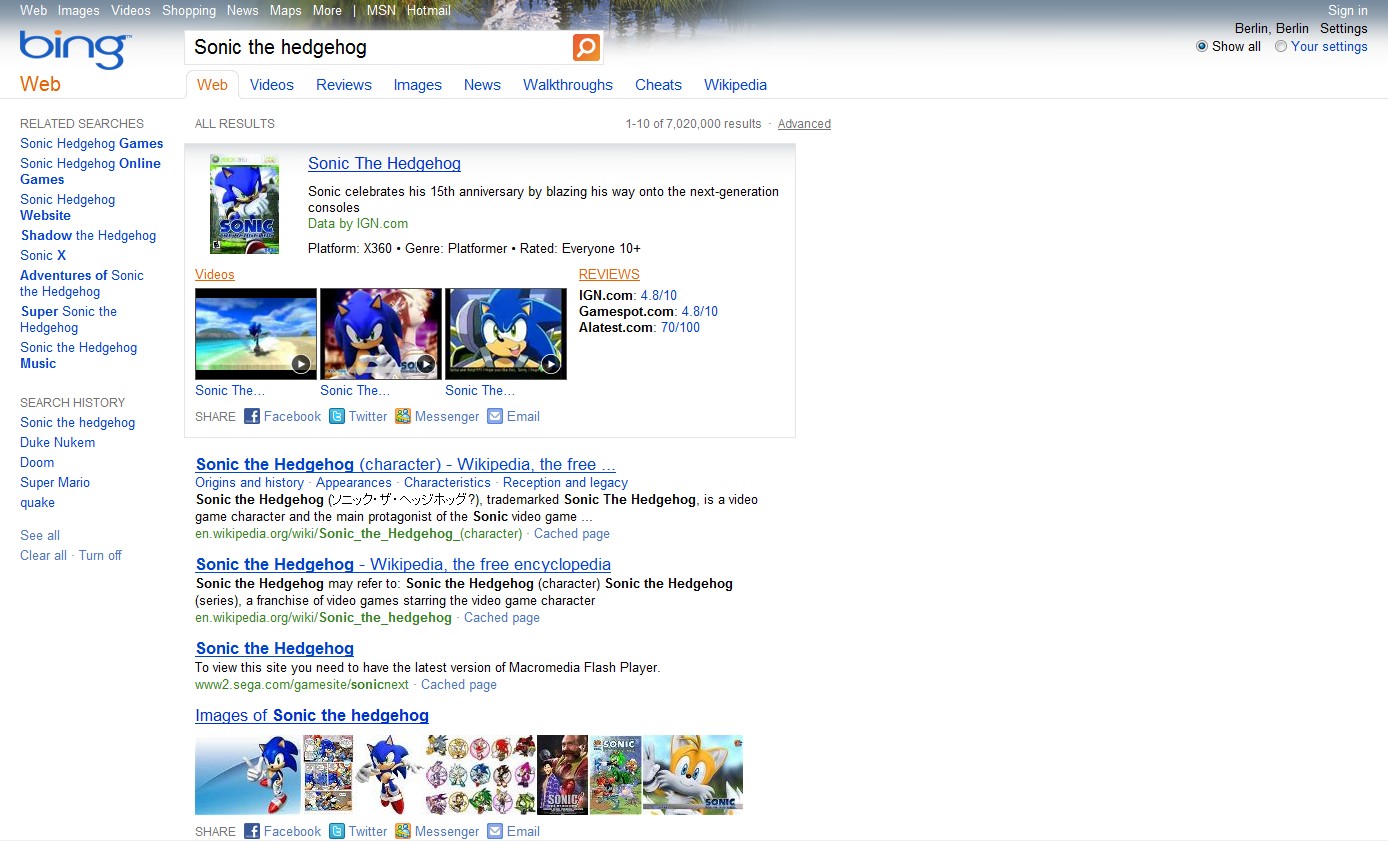The height and width of the screenshot is (842, 1388).
Task: Share the Sonic result via Facebook icon
Action: 251,416
